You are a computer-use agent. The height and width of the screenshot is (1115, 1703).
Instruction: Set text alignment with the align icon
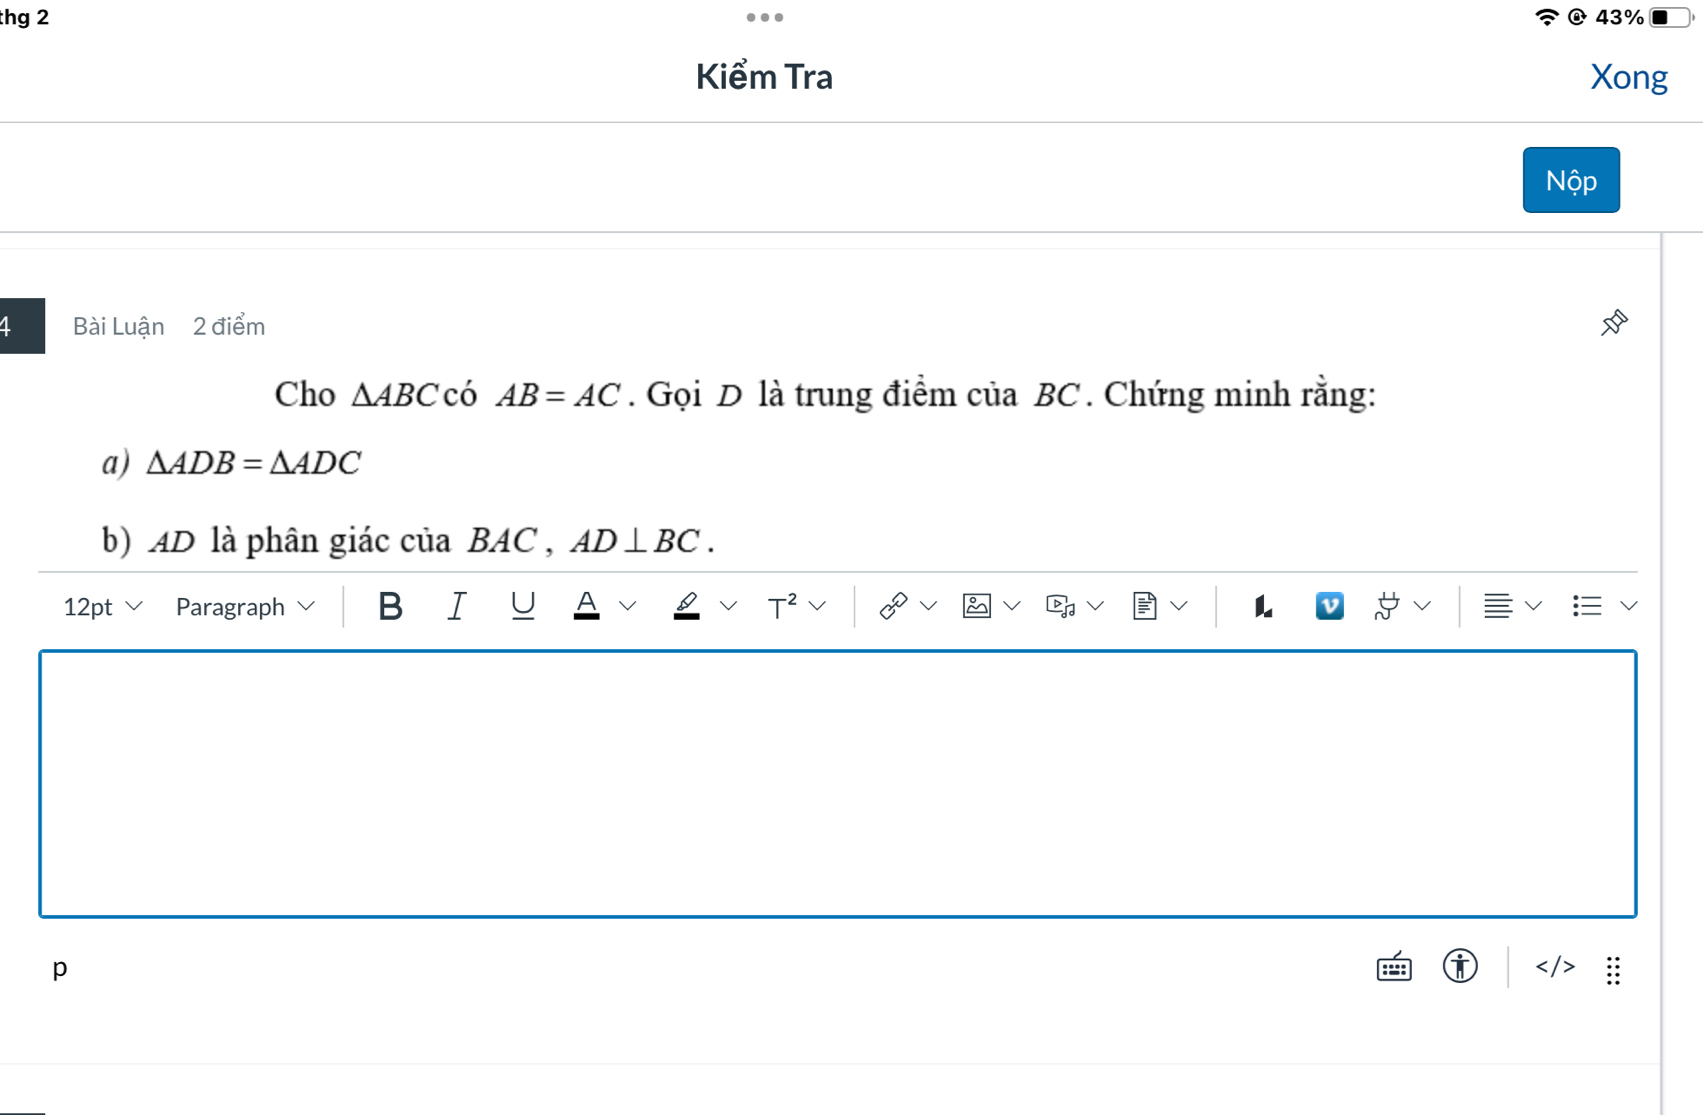tap(1497, 606)
